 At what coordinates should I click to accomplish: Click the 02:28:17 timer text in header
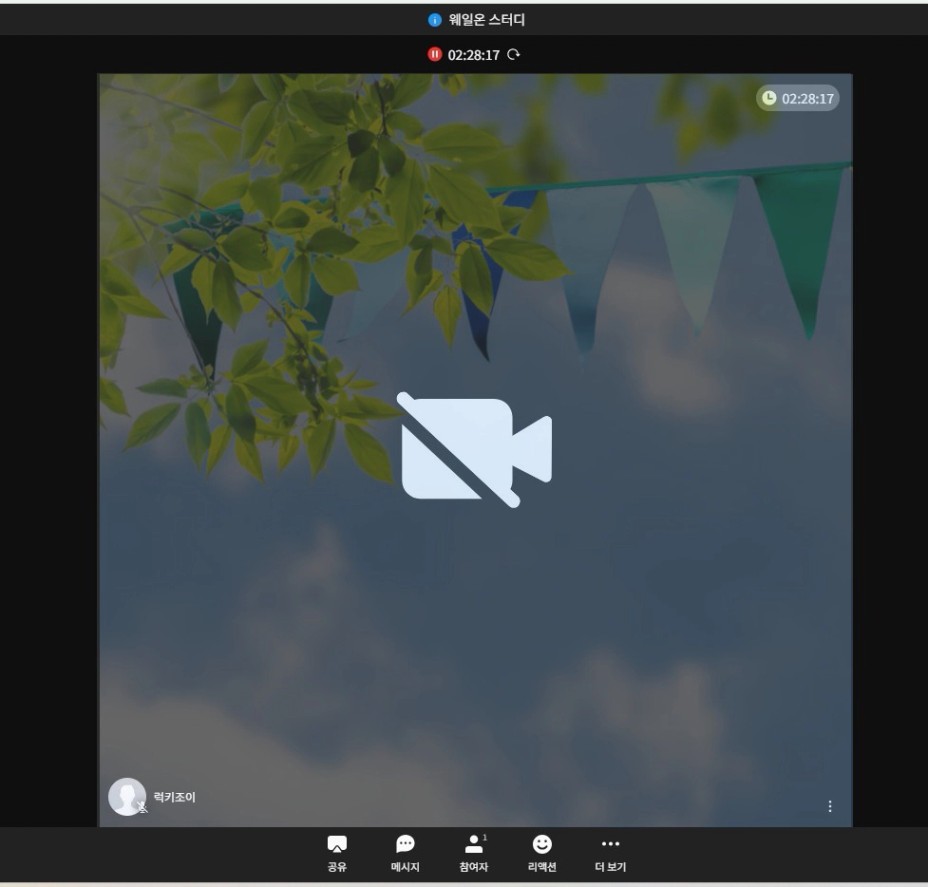tap(473, 55)
